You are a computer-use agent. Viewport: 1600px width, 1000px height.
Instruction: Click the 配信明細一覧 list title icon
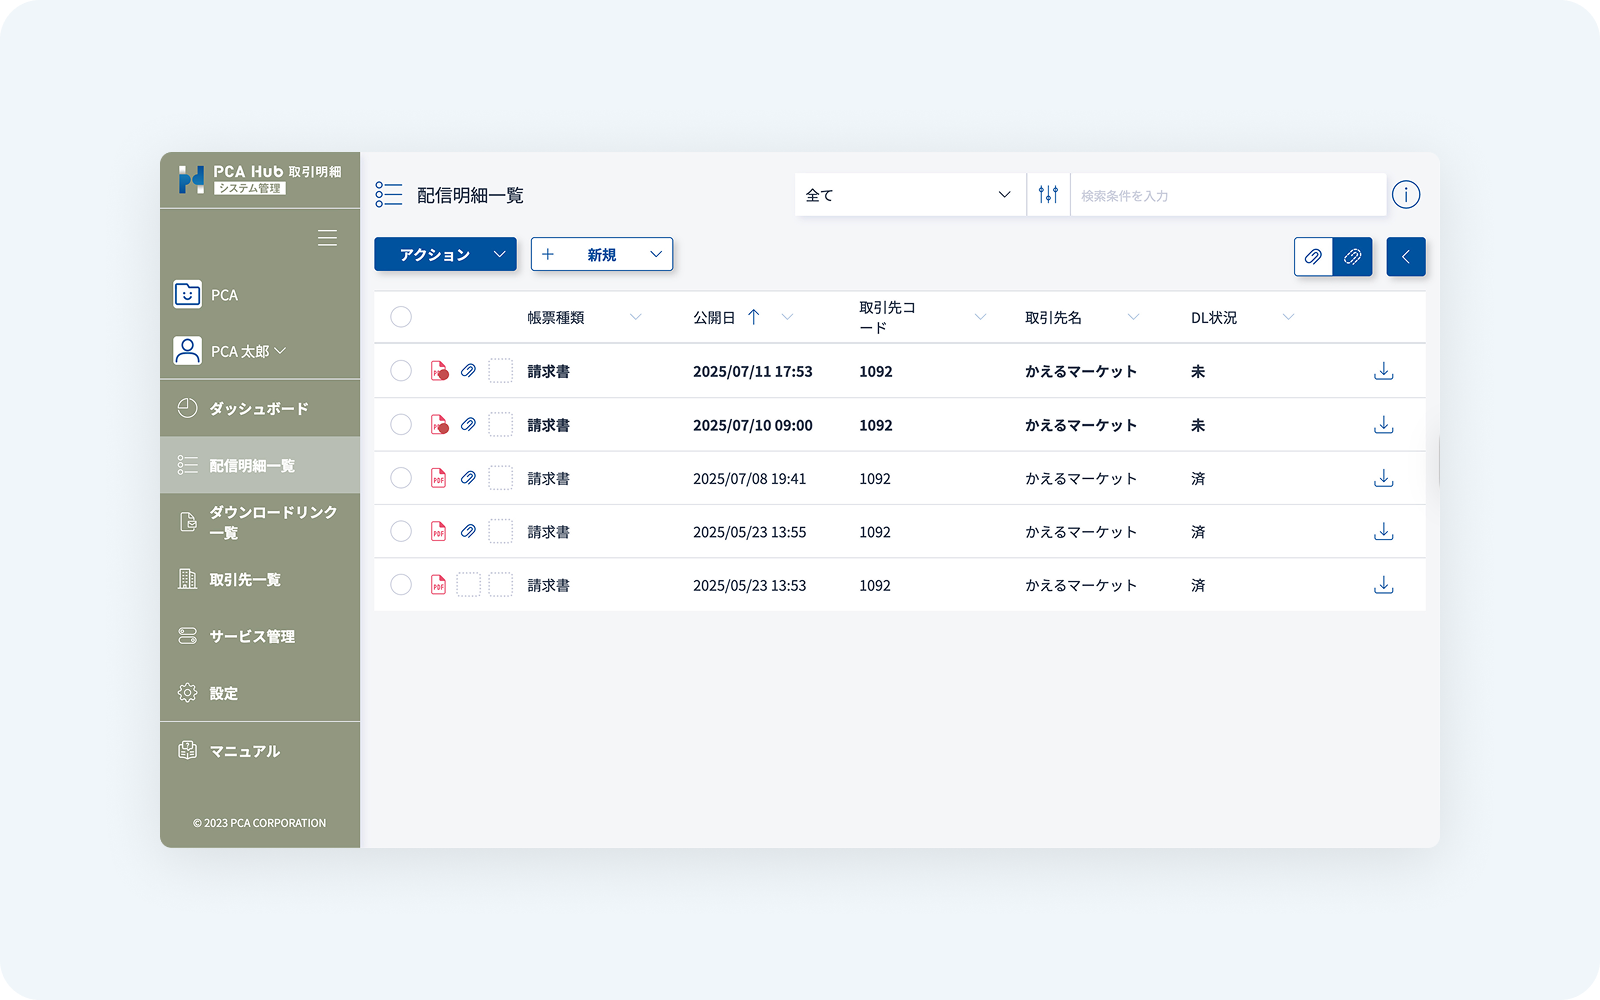tap(388, 195)
